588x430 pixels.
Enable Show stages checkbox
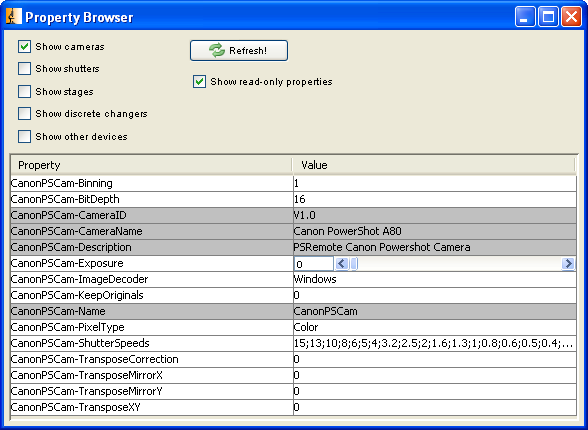pyautogui.click(x=24, y=91)
